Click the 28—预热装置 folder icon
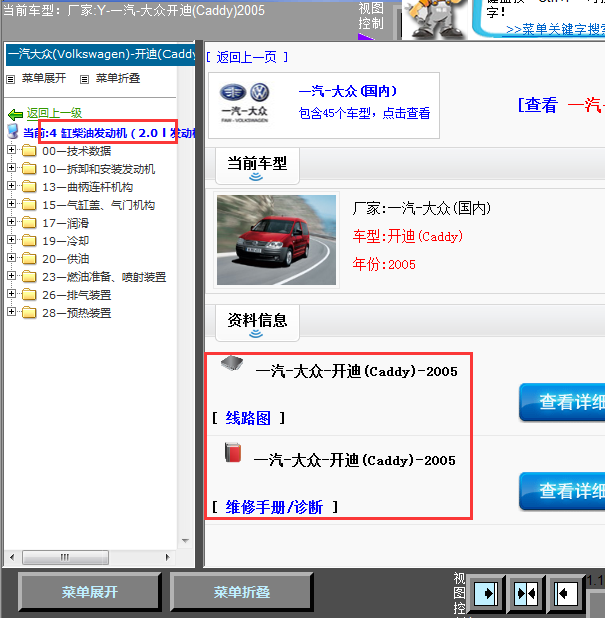 (29, 313)
